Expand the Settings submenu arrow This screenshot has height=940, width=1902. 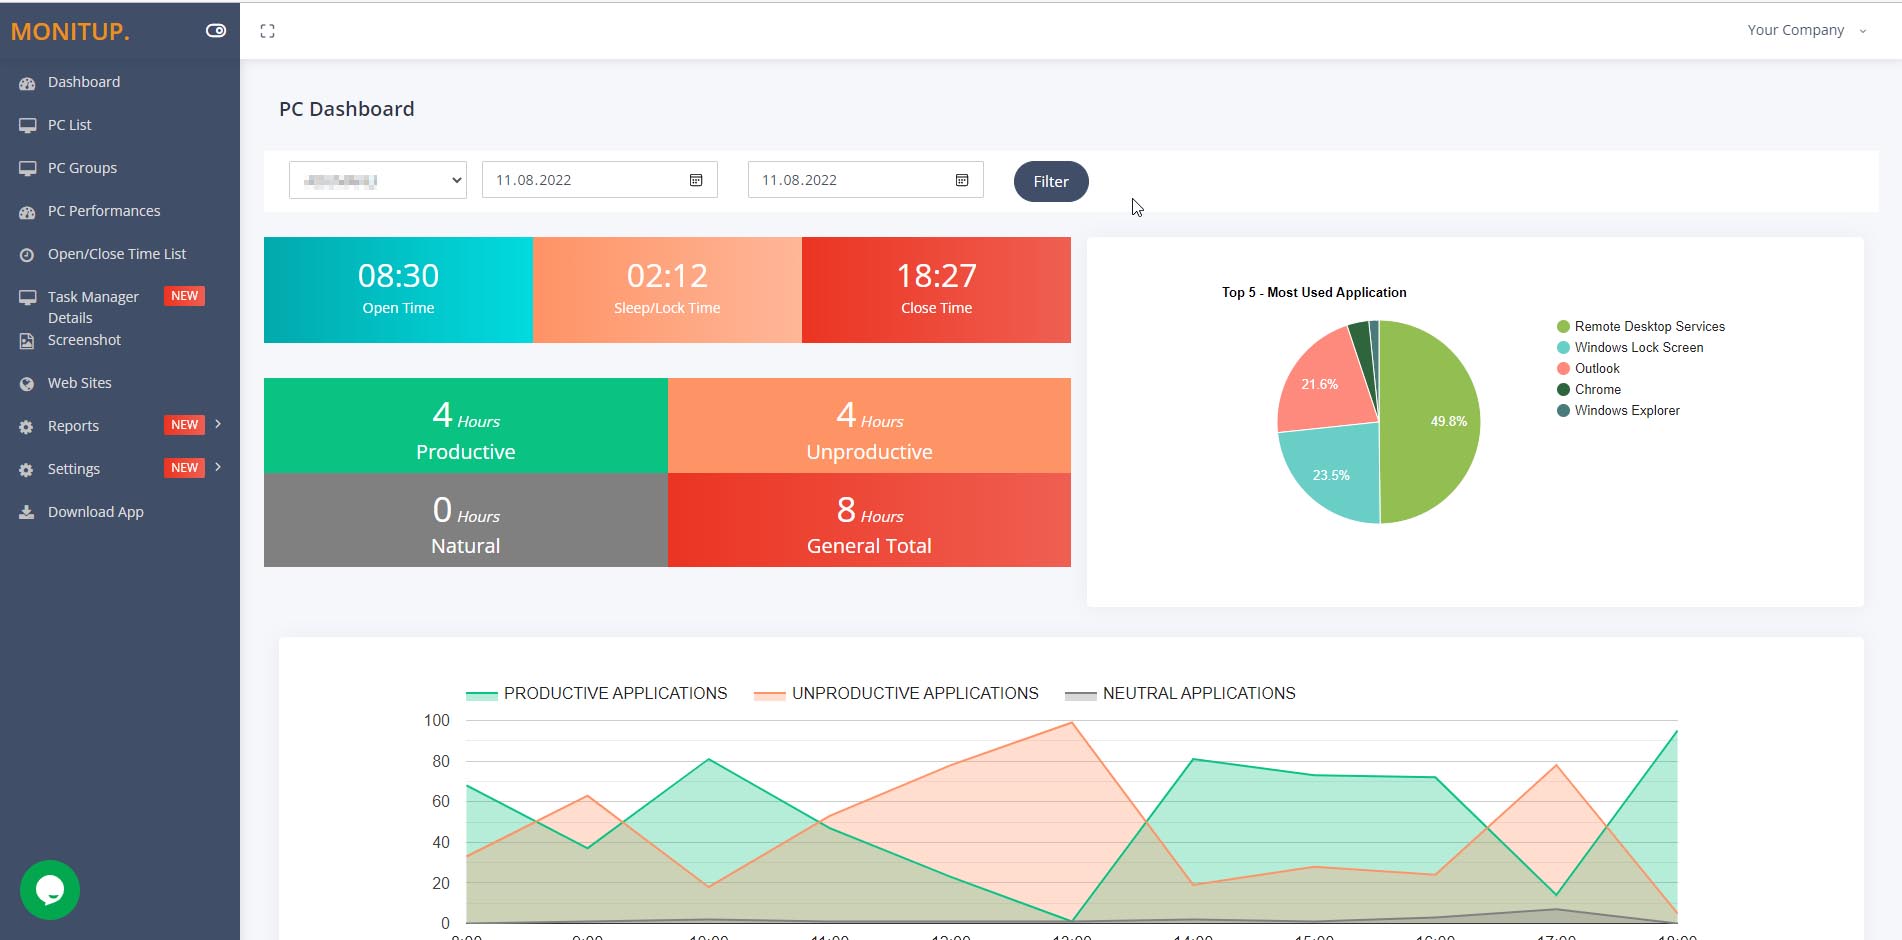218,467
